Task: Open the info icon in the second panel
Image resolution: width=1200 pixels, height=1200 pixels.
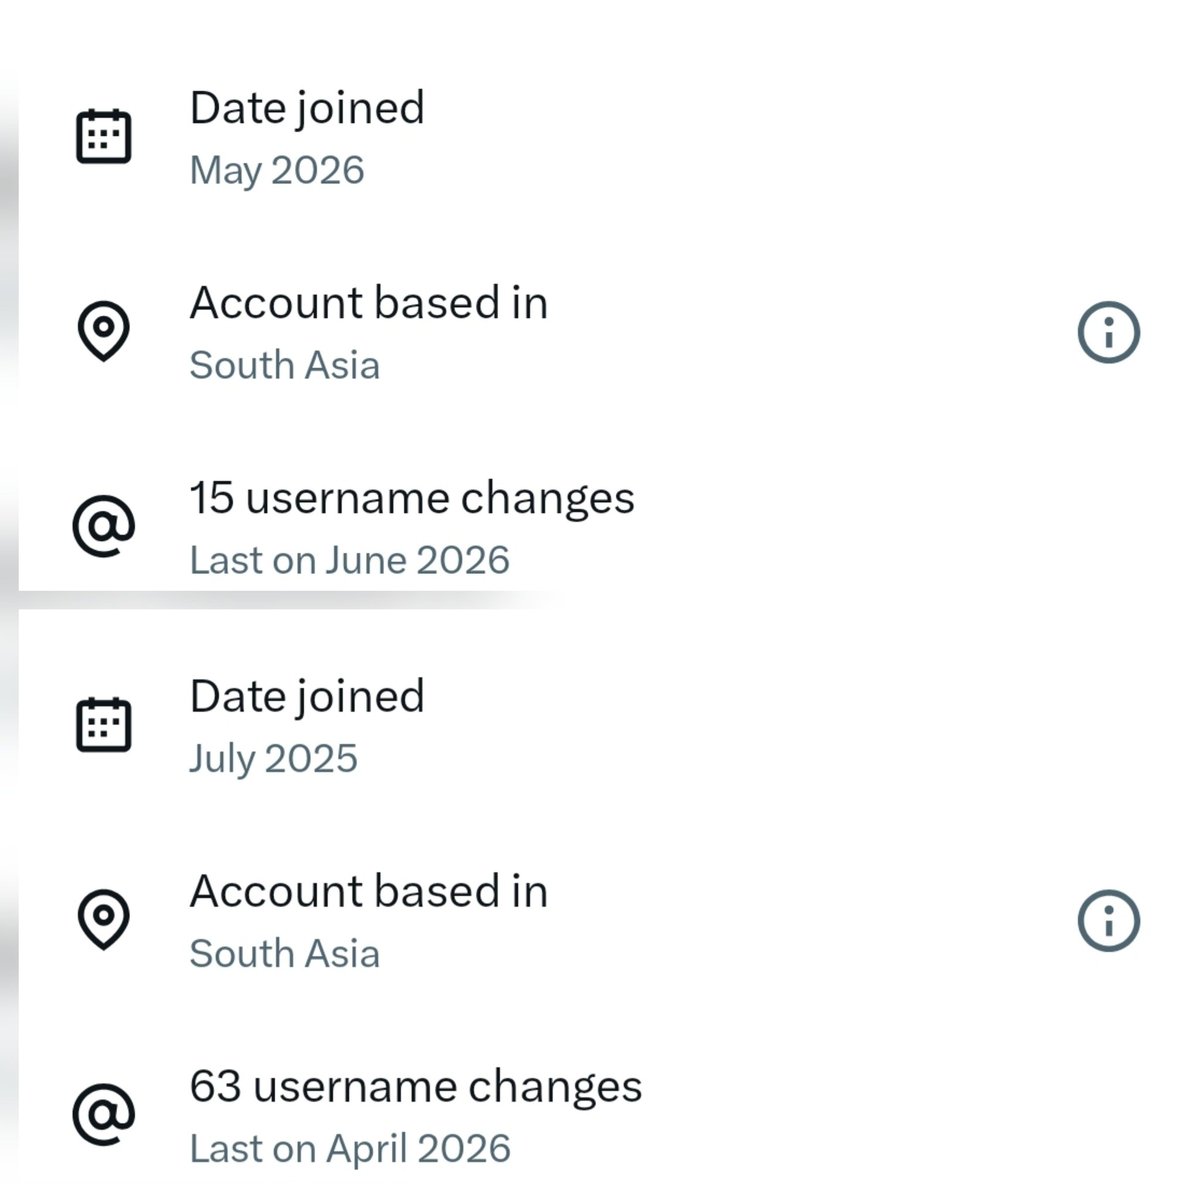Action: pos(1109,920)
